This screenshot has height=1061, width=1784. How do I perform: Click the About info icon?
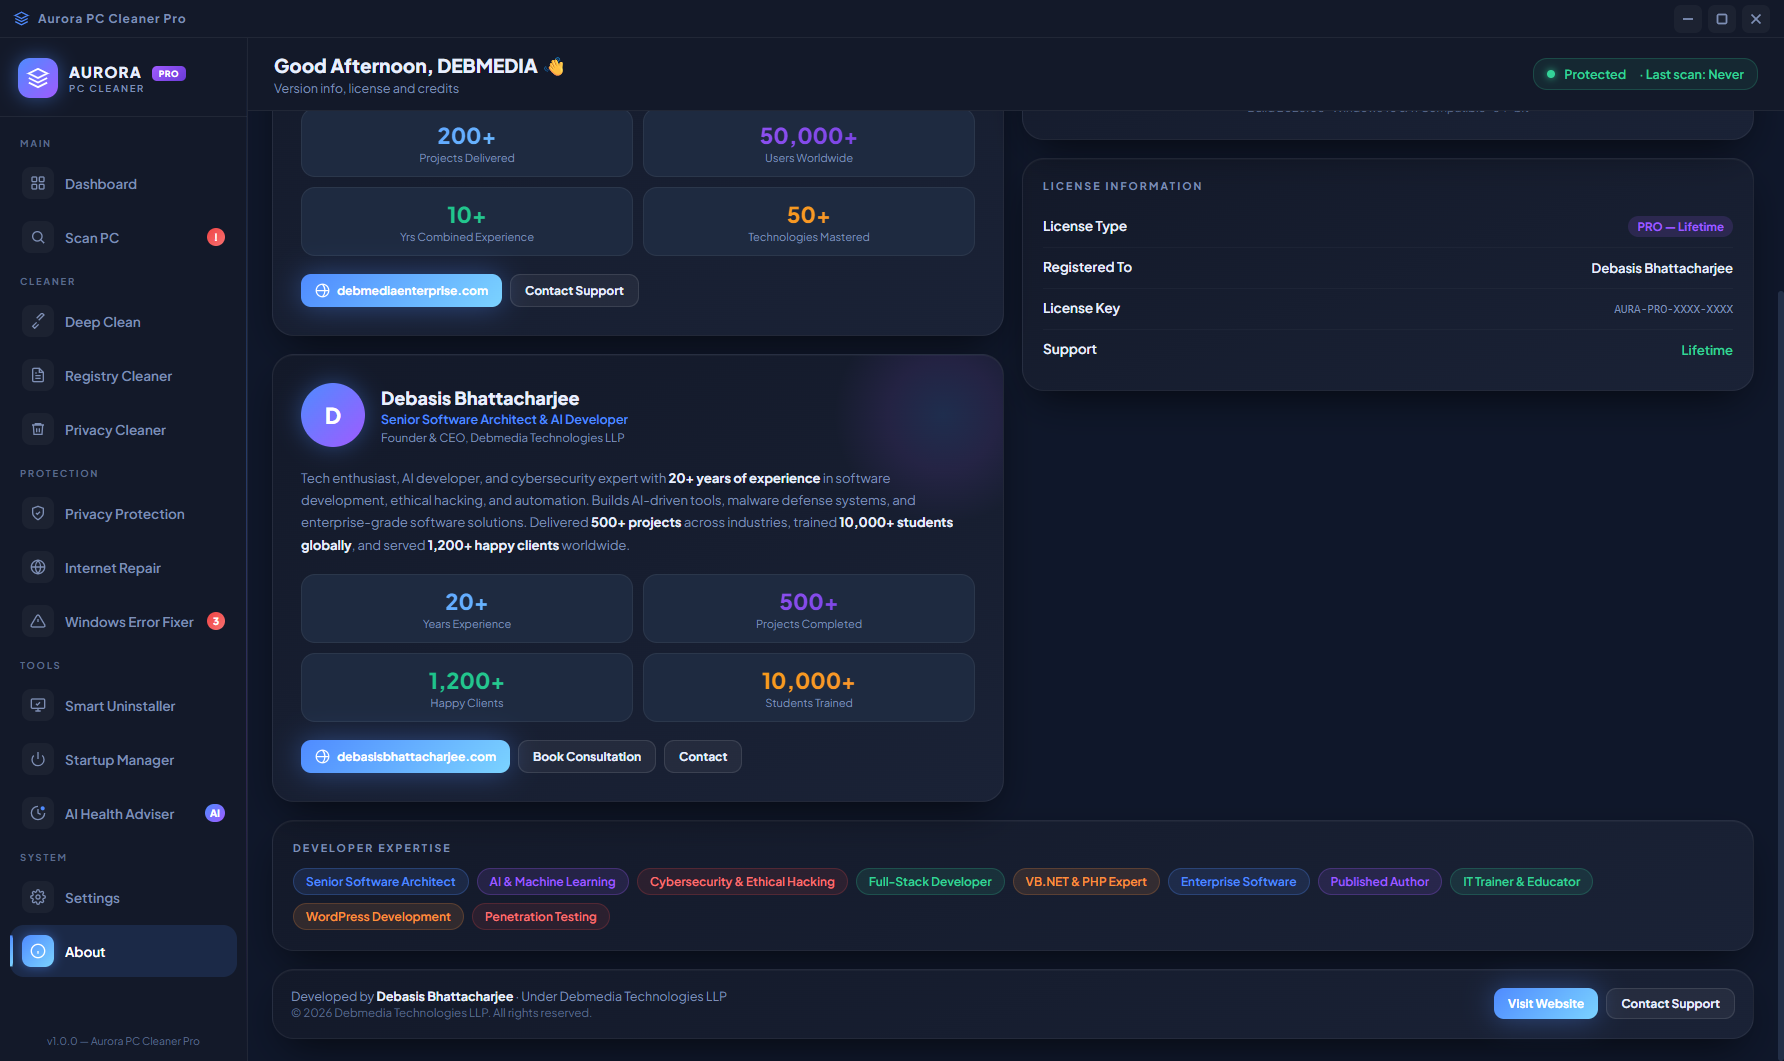38,951
